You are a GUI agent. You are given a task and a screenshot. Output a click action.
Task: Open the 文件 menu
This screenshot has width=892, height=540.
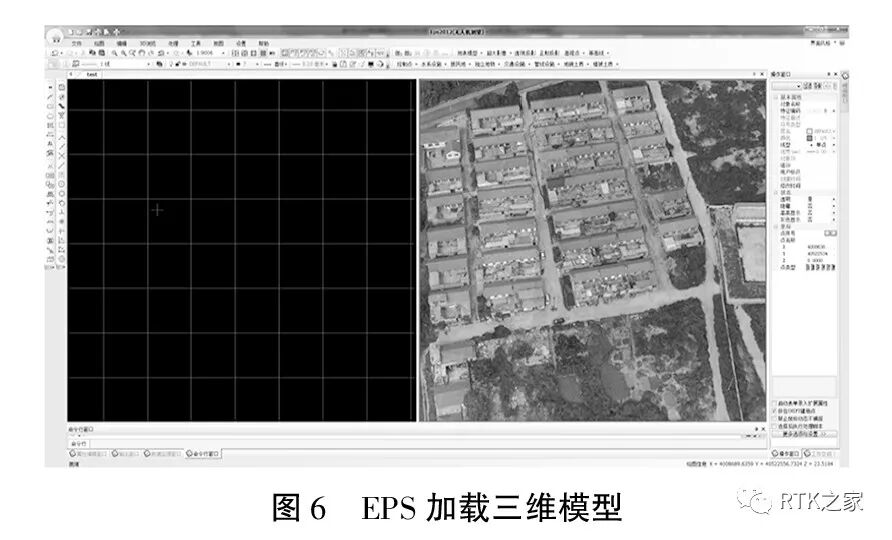tap(76, 43)
